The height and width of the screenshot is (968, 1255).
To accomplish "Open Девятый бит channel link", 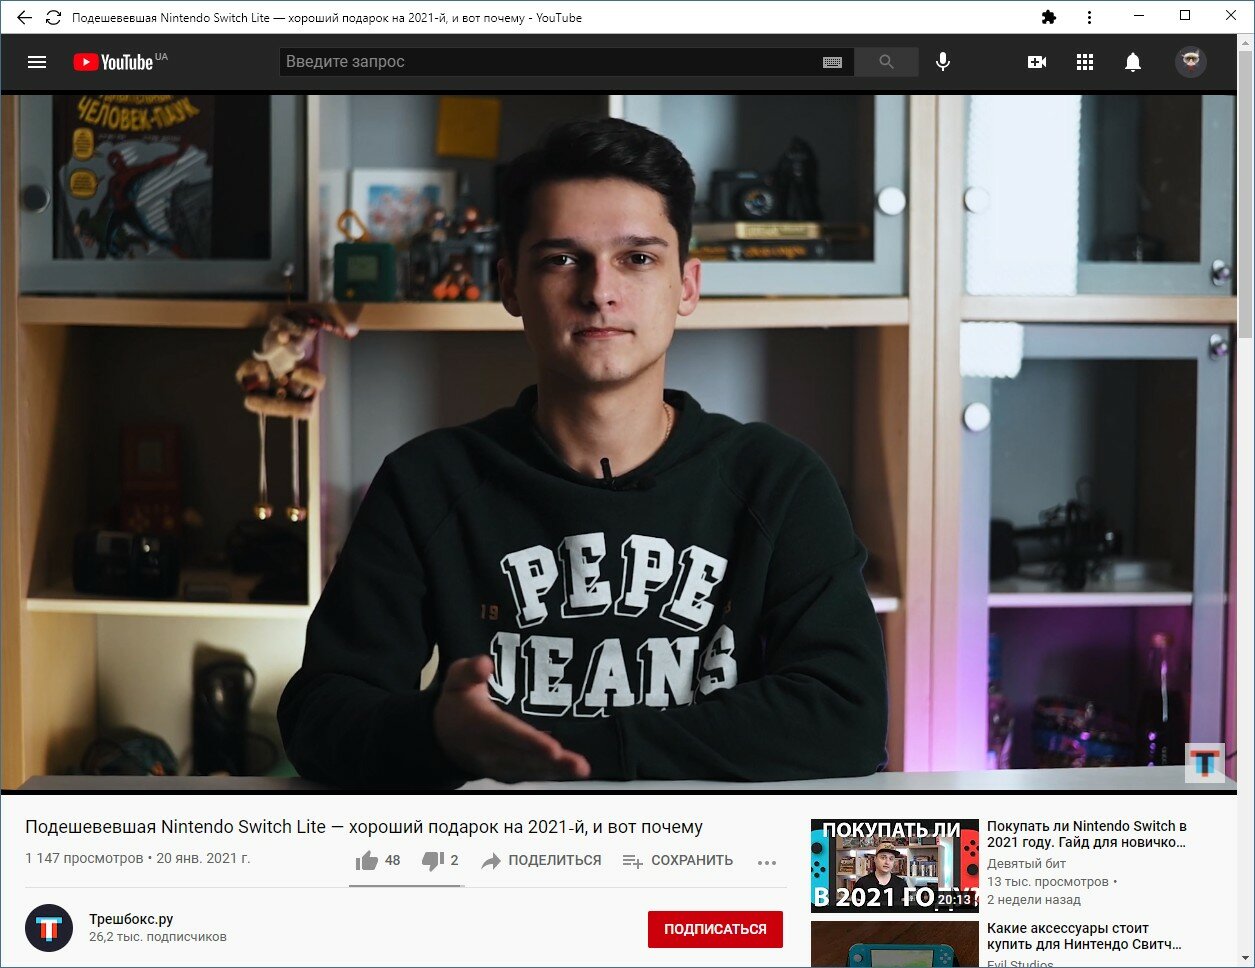I will pos(1026,863).
